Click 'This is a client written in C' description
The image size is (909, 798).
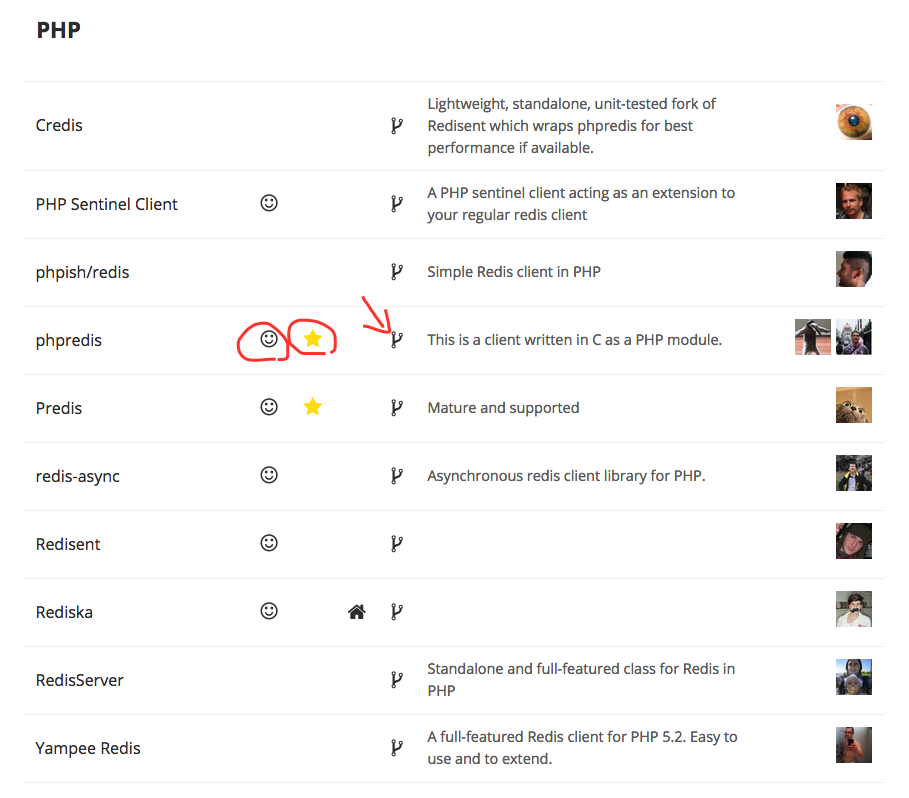pyautogui.click(x=575, y=340)
